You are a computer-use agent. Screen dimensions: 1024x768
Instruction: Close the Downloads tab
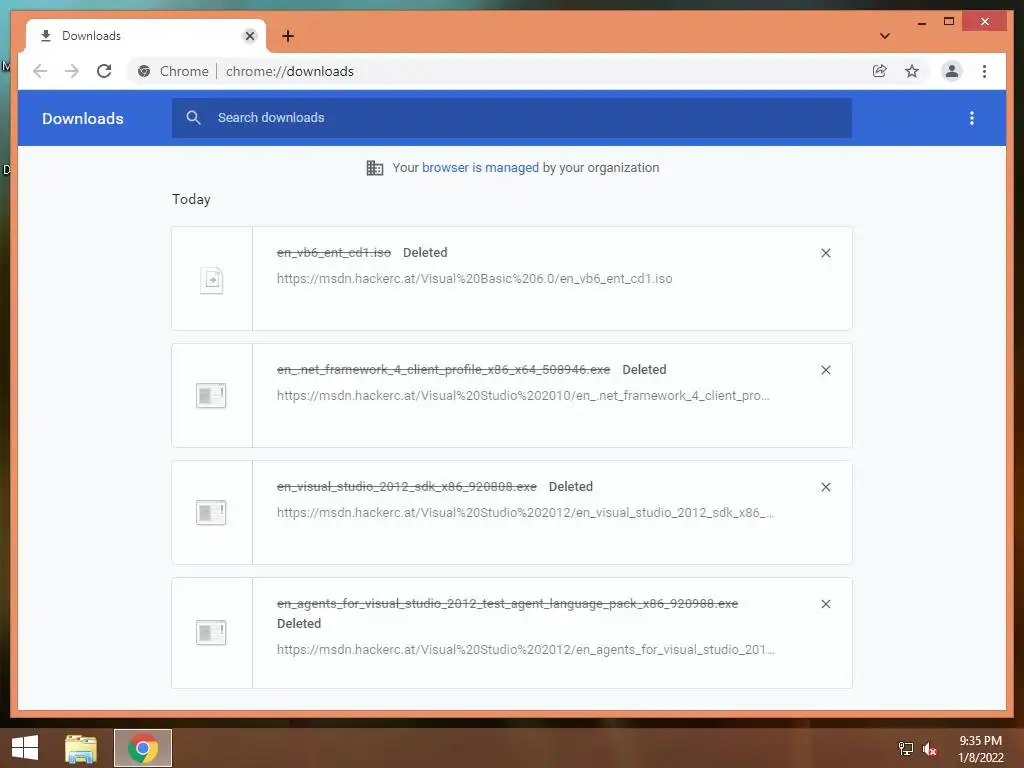pyautogui.click(x=249, y=36)
